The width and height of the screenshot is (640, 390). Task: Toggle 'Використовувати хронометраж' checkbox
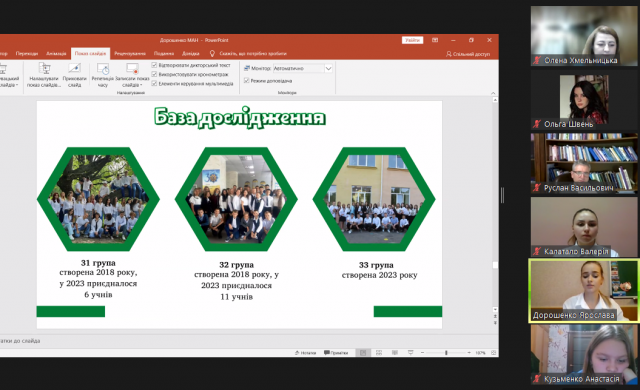click(x=154, y=74)
